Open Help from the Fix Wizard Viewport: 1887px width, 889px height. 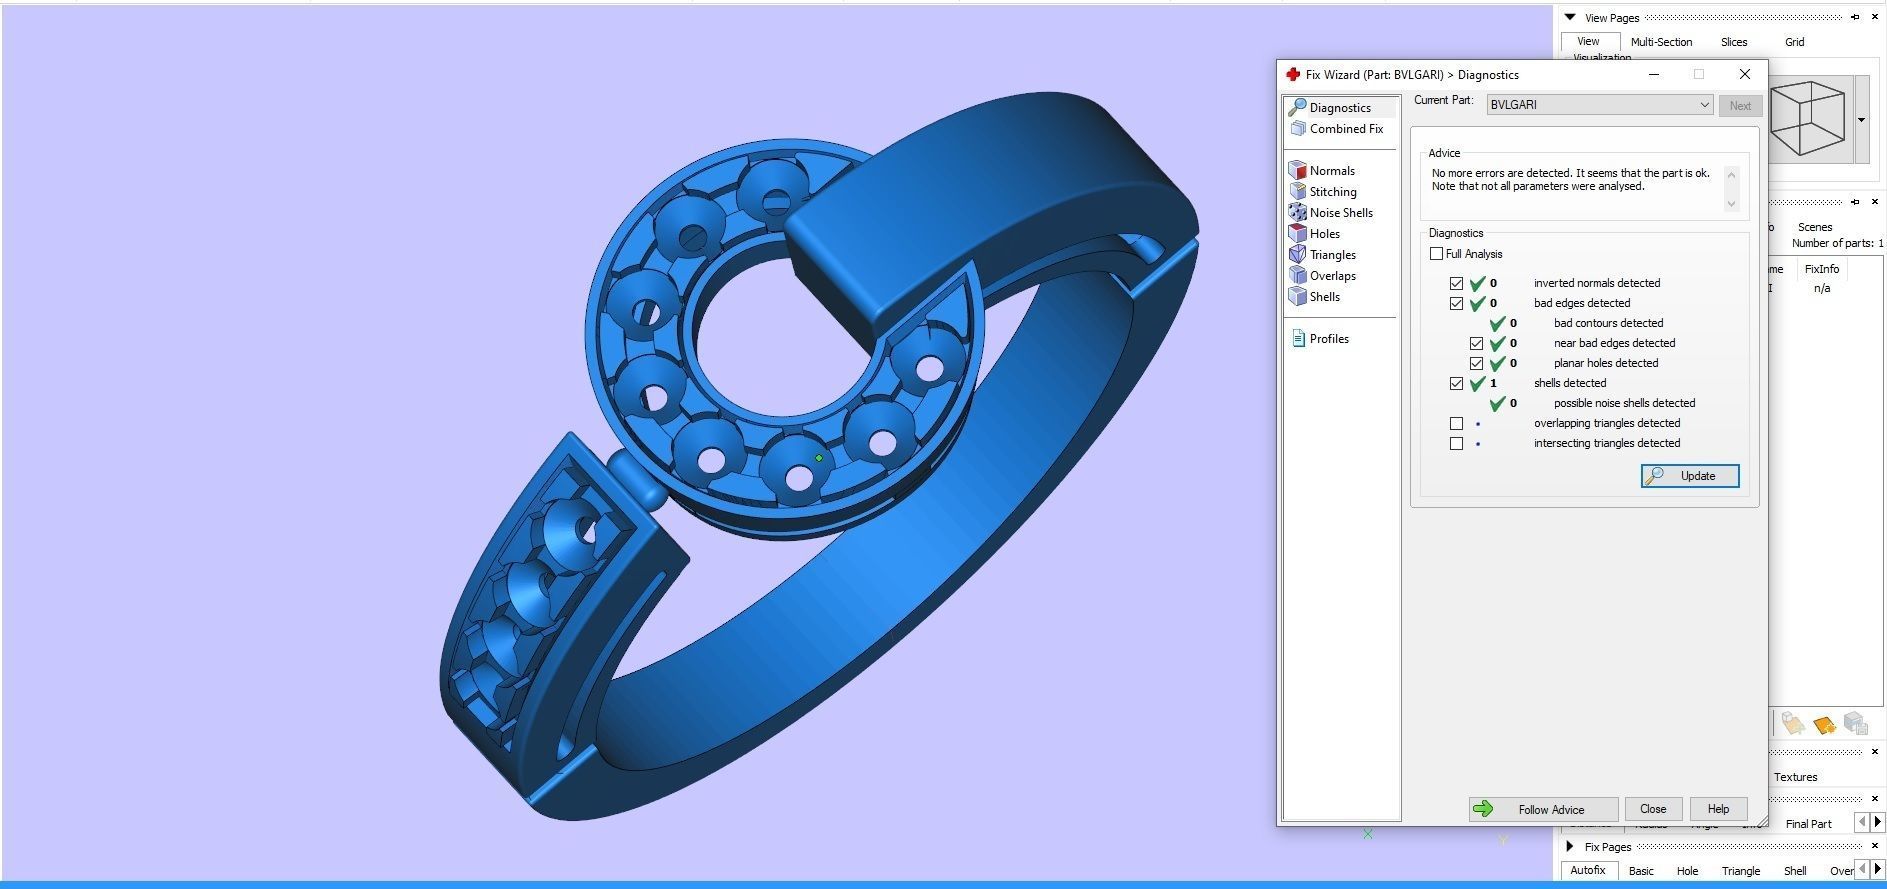click(x=1718, y=809)
